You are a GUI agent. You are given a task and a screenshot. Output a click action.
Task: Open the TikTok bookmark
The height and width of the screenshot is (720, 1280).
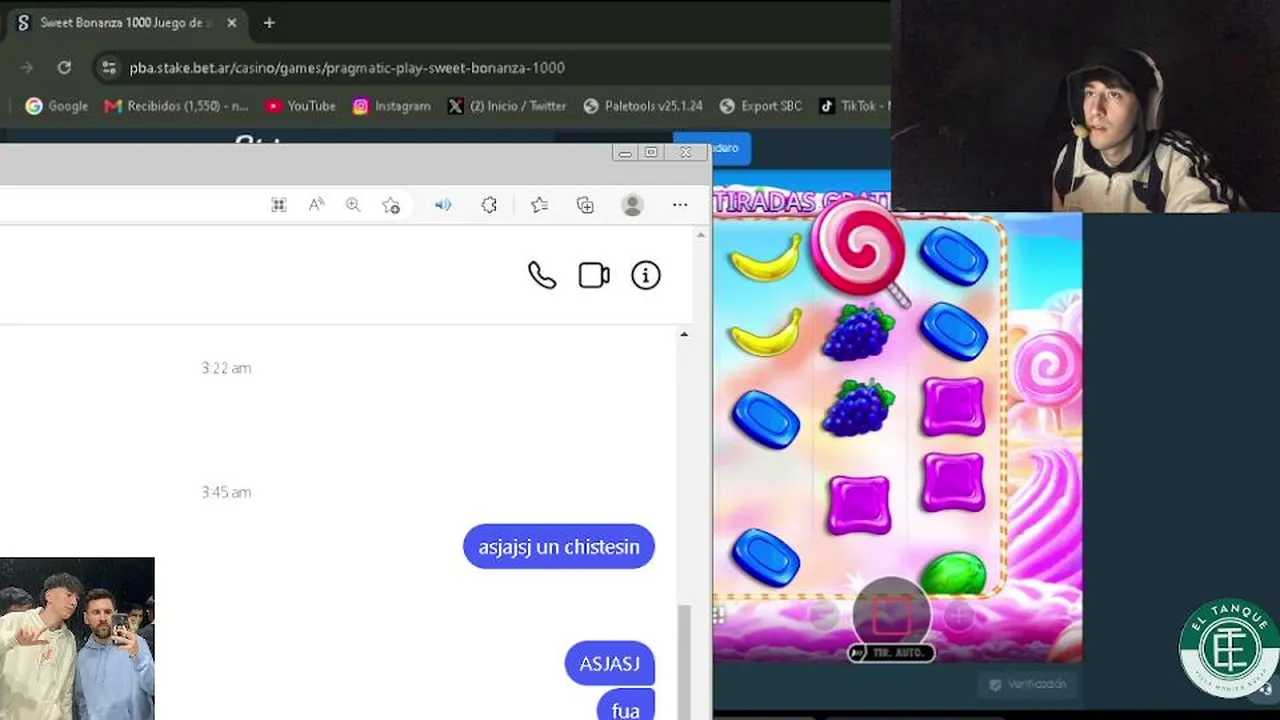click(854, 106)
